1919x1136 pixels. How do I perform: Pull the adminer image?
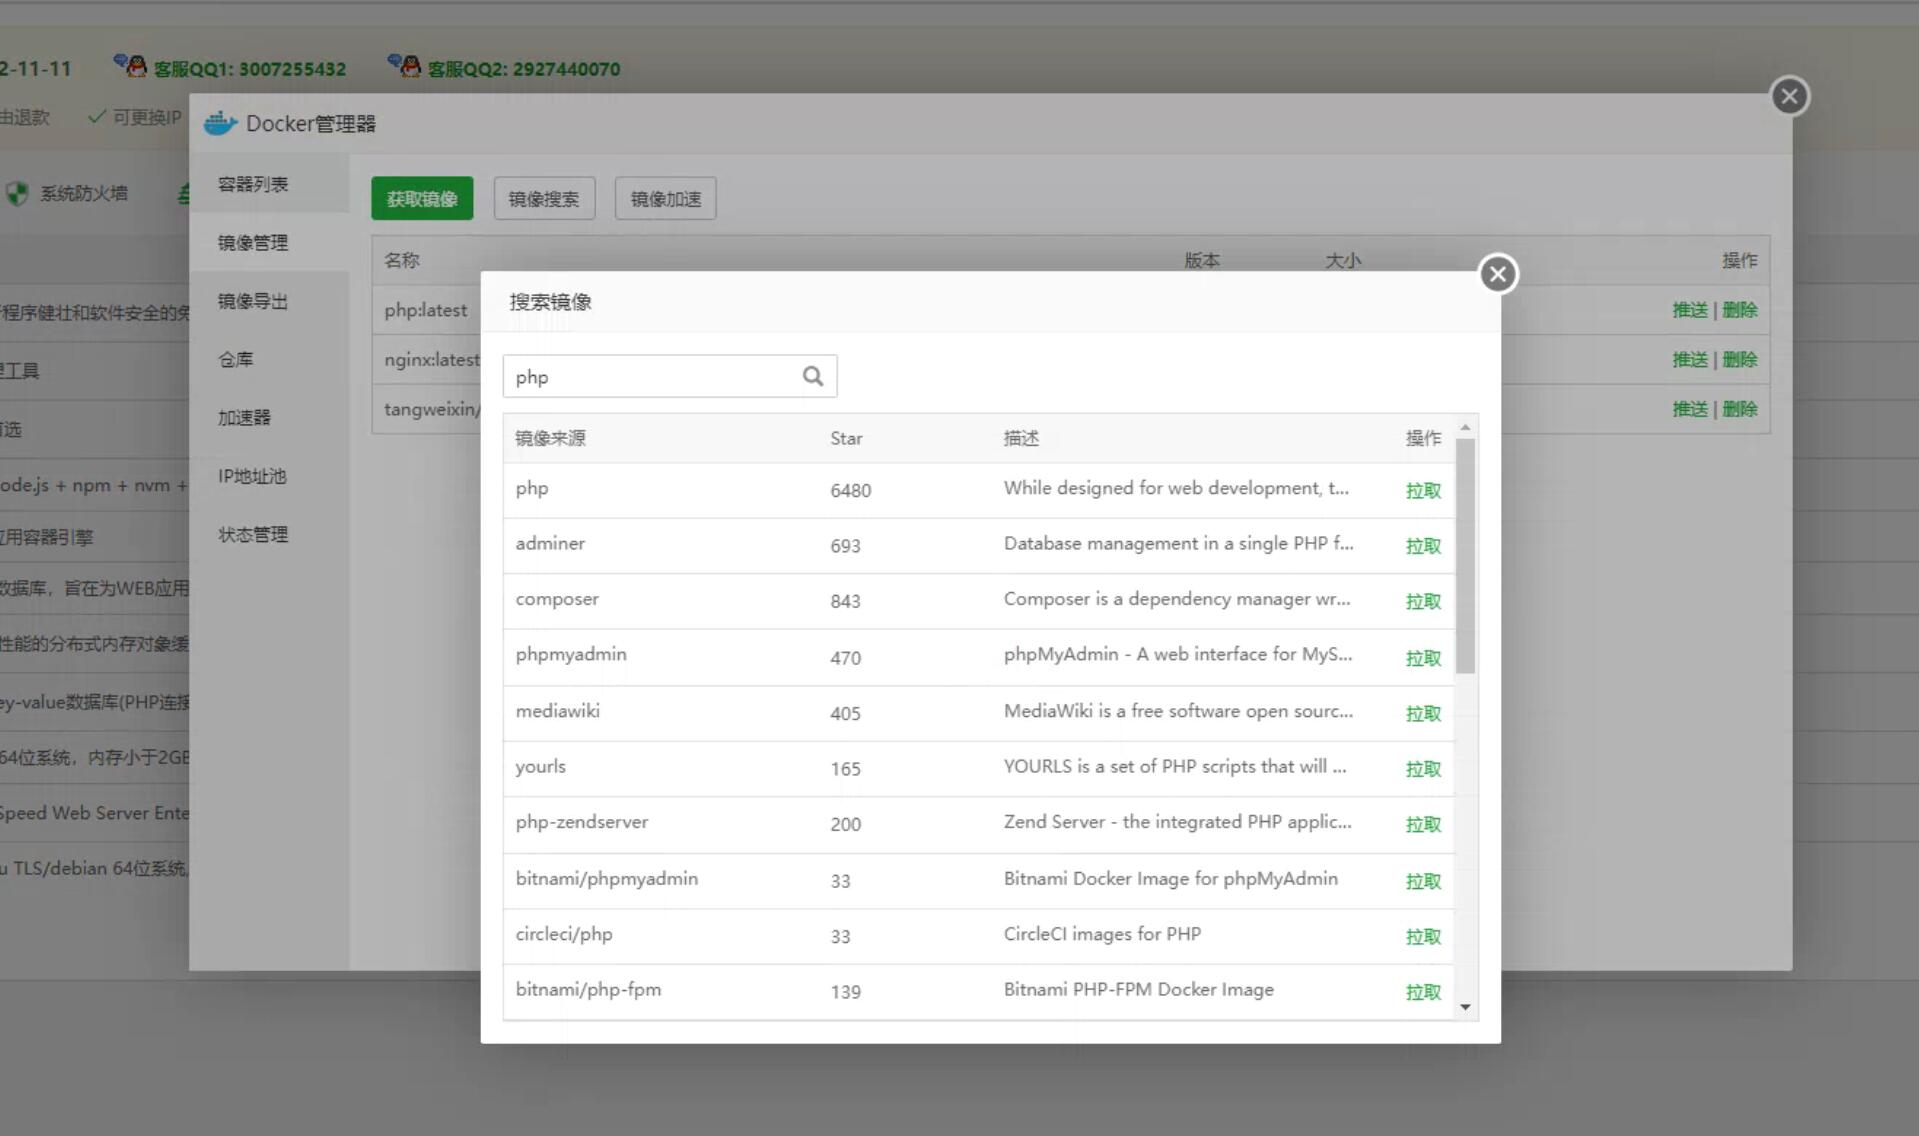click(1423, 545)
